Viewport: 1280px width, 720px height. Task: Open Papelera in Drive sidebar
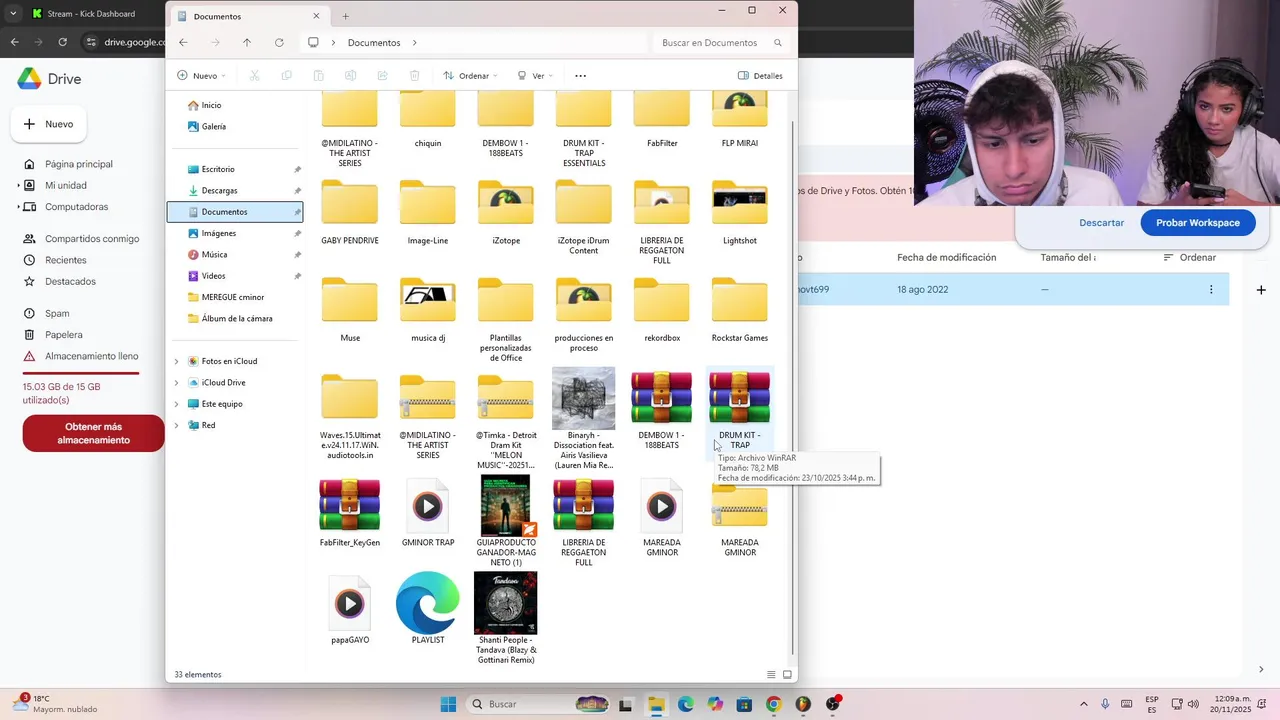[x=64, y=335]
